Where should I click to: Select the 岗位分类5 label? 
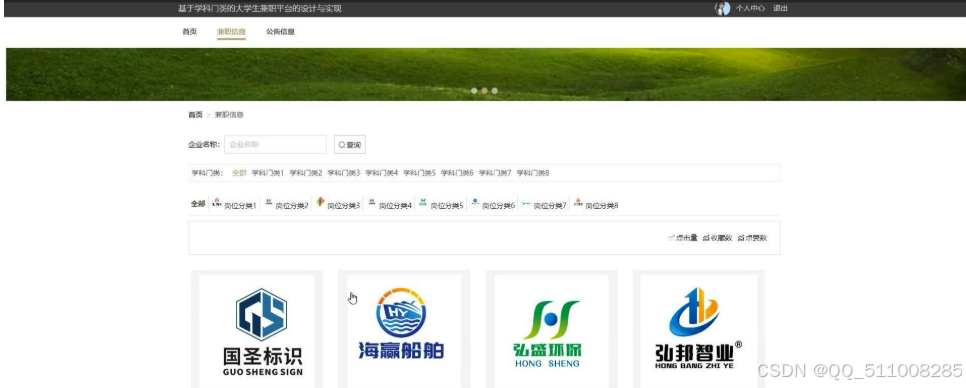pyautogui.click(x=447, y=206)
